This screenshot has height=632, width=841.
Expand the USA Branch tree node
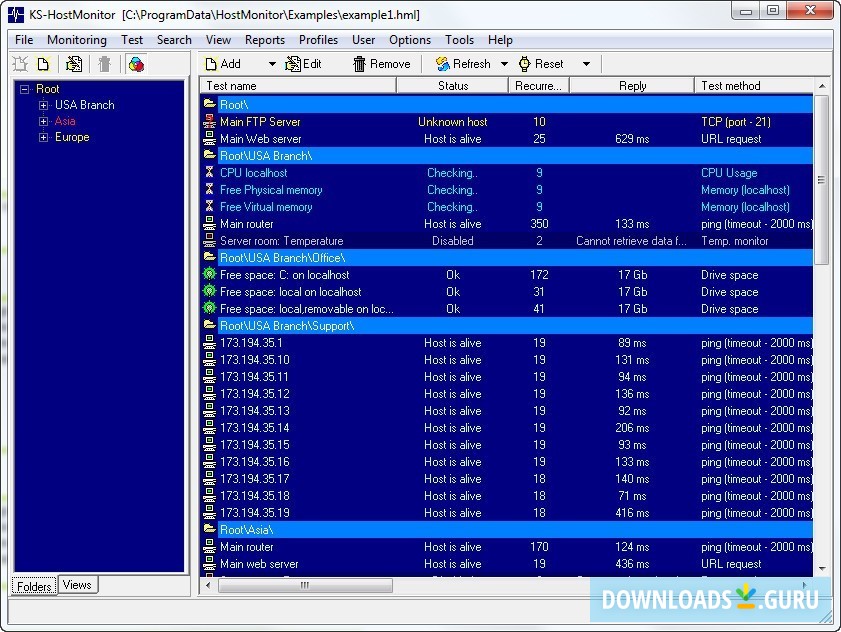pyautogui.click(x=43, y=105)
